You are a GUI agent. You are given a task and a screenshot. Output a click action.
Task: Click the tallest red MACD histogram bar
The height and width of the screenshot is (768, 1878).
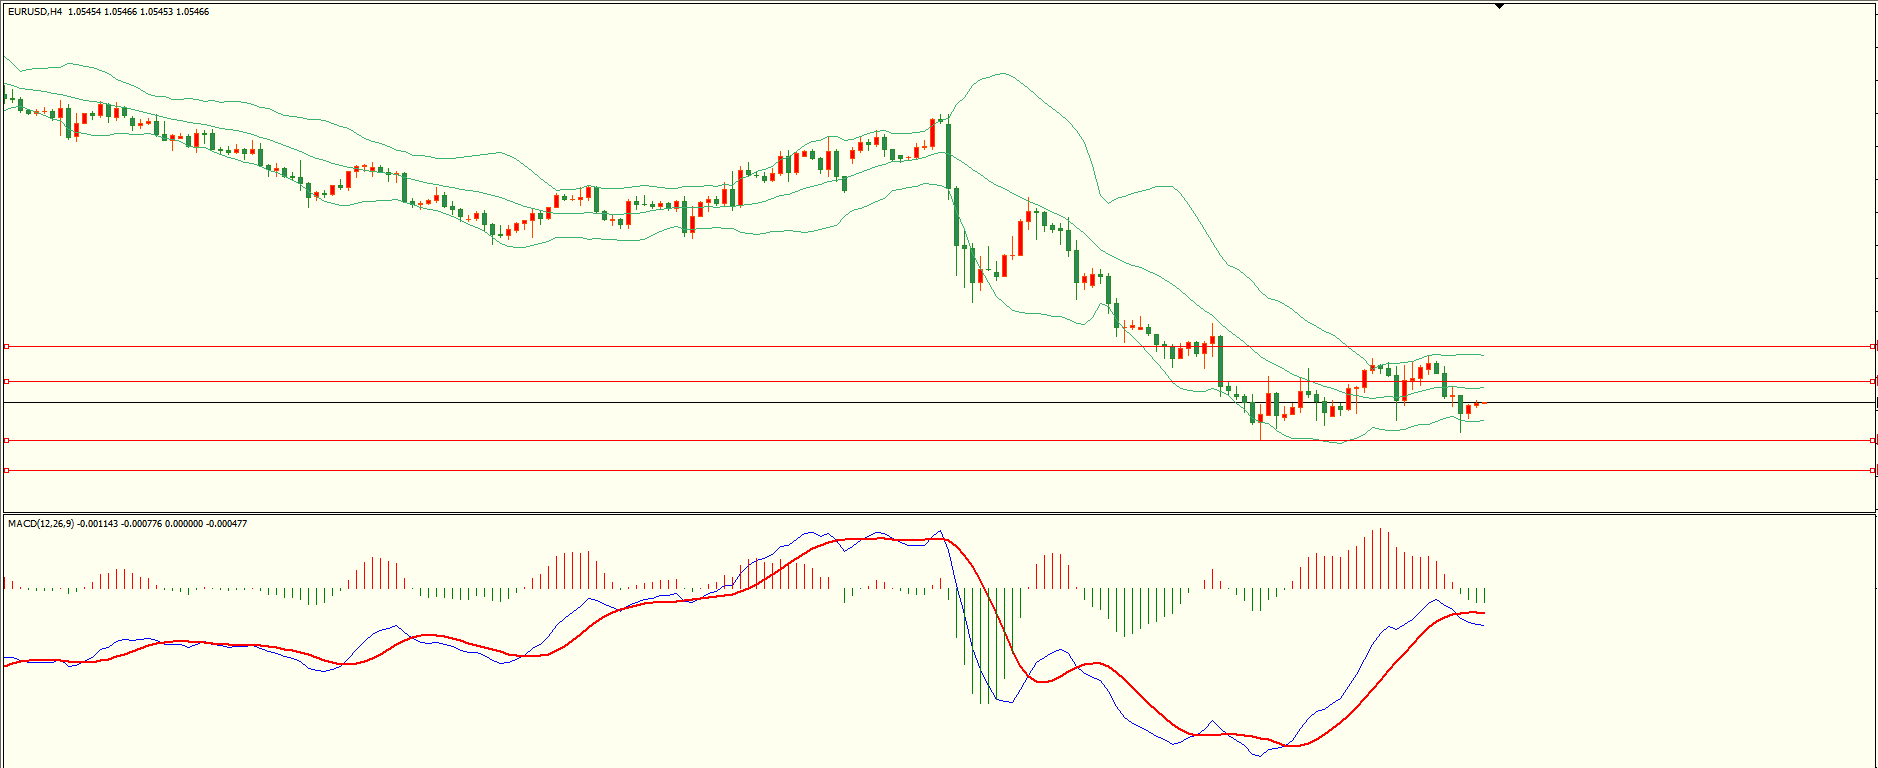tap(1379, 558)
